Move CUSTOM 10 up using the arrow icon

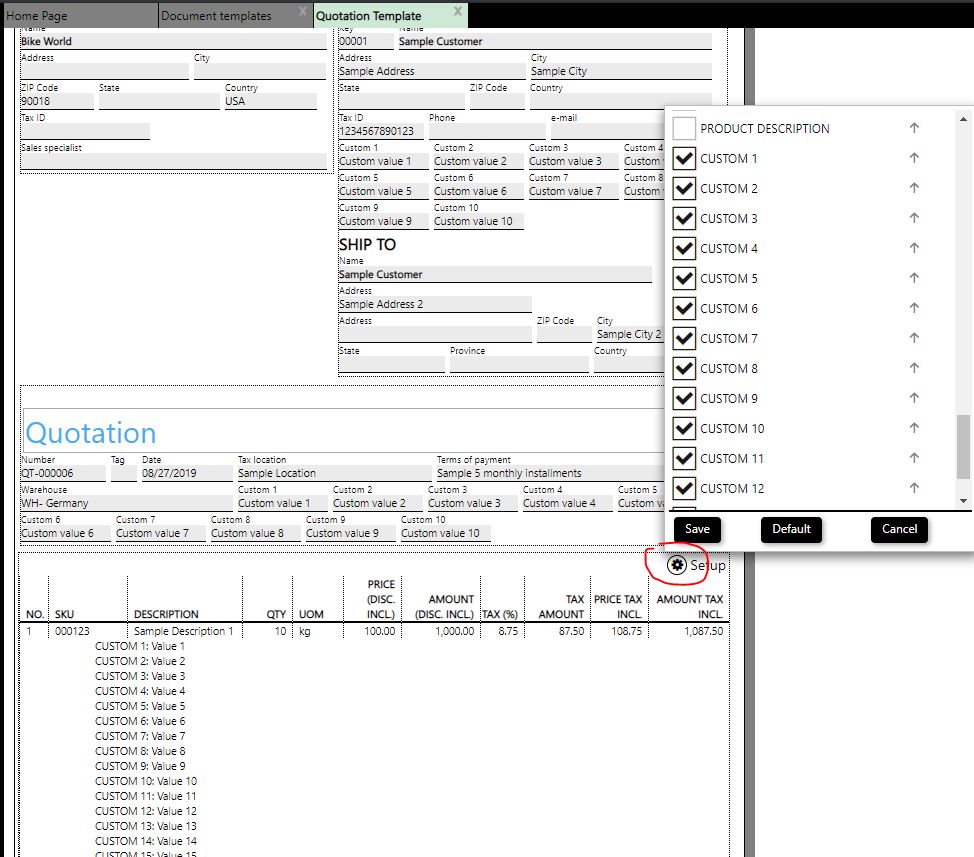(914, 428)
